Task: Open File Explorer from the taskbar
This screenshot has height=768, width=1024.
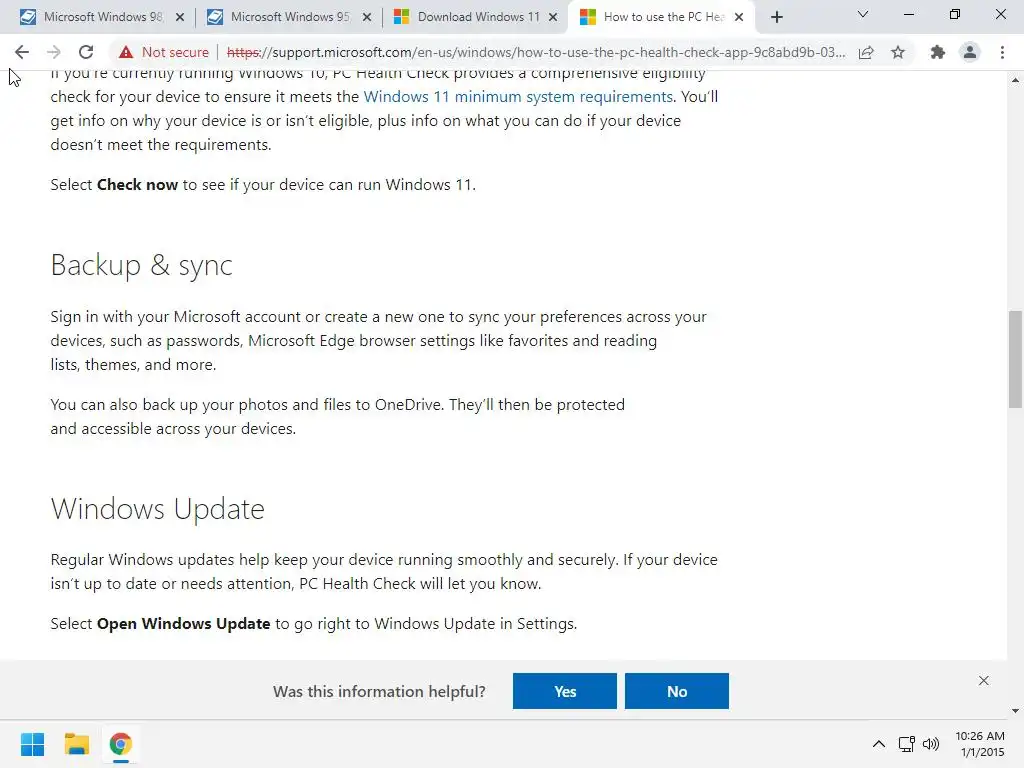Action: (x=76, y=744)
